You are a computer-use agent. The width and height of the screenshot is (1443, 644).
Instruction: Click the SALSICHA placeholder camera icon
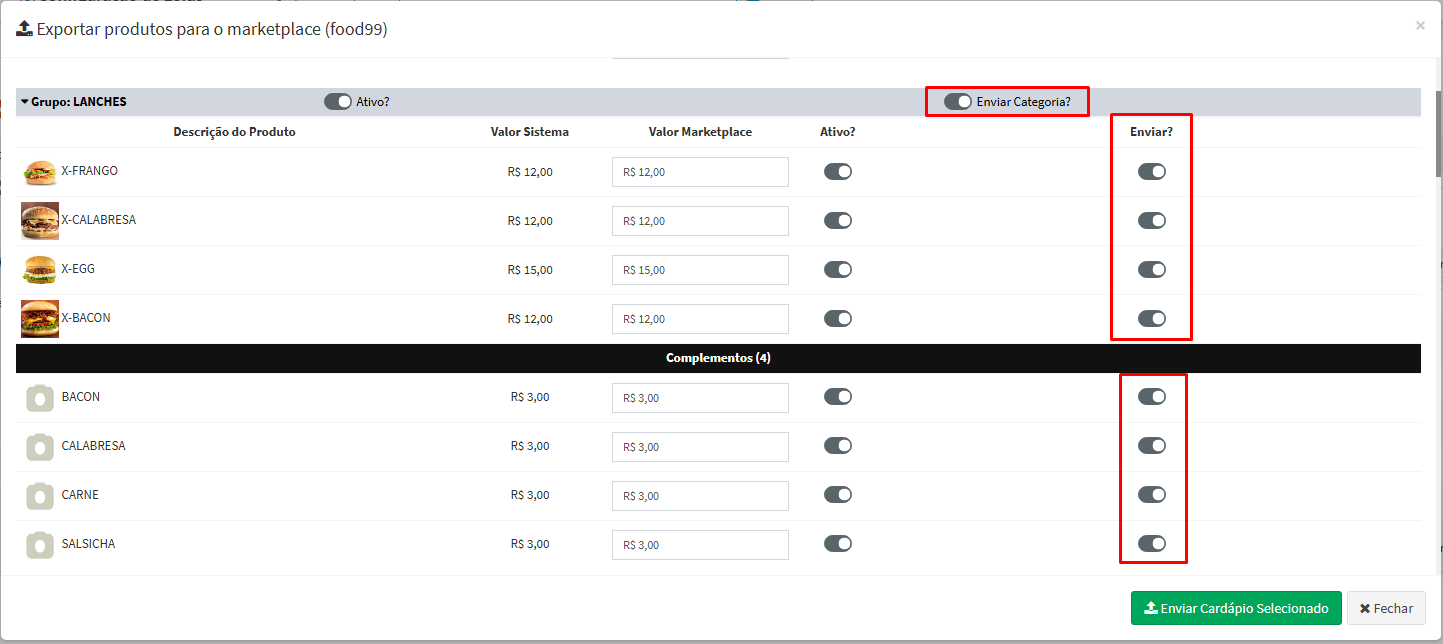pyautogui.click(x=40, y=545)
